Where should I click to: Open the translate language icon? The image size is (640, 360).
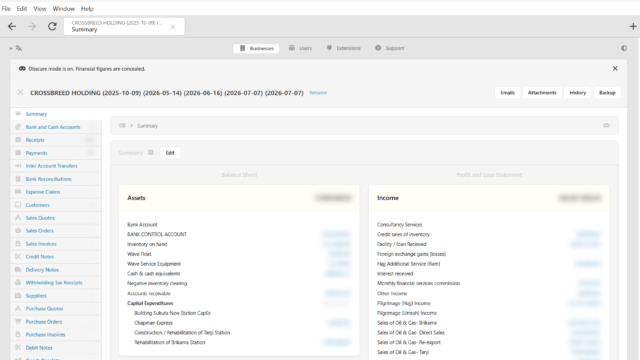pyautogui.click(x=19, y=48)
